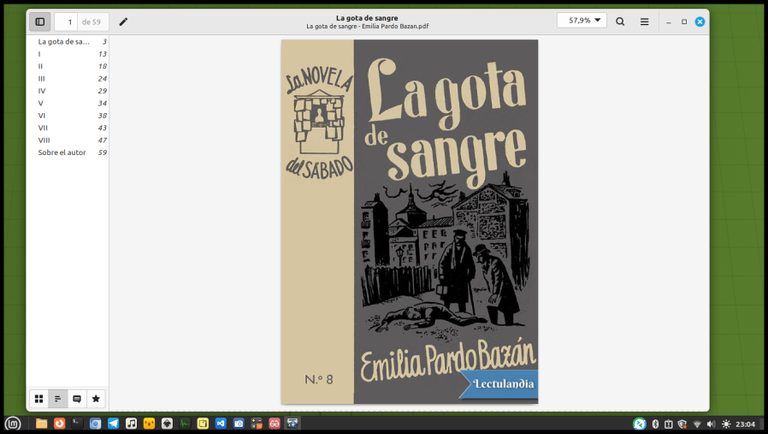Open the volume speaker tray icon
768x434 pixels.
711,424
